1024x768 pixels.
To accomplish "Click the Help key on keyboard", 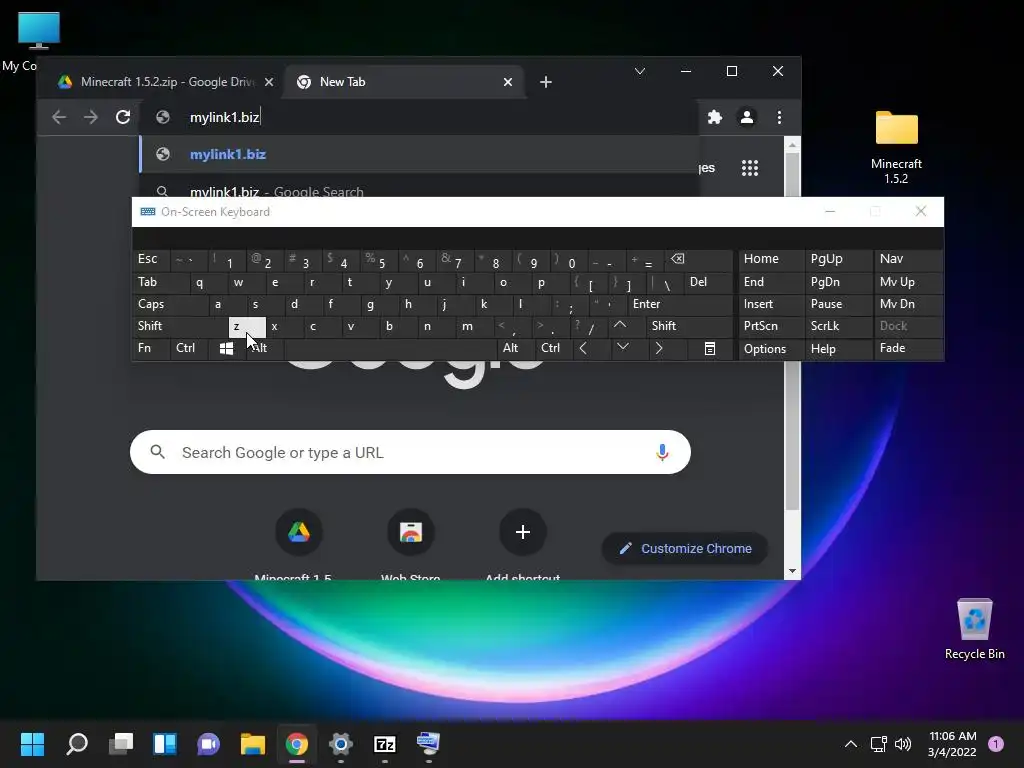I will click(838, 349).
